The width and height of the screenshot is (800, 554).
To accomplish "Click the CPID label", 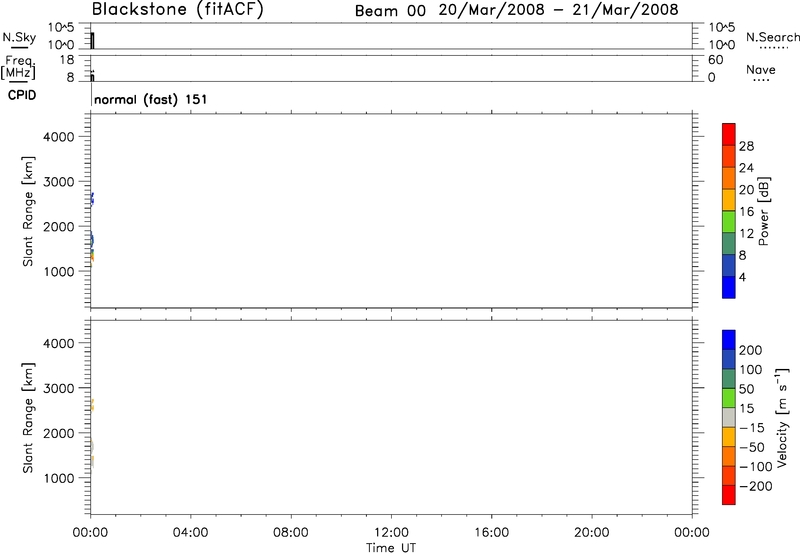I will click(x=22, y=95).
